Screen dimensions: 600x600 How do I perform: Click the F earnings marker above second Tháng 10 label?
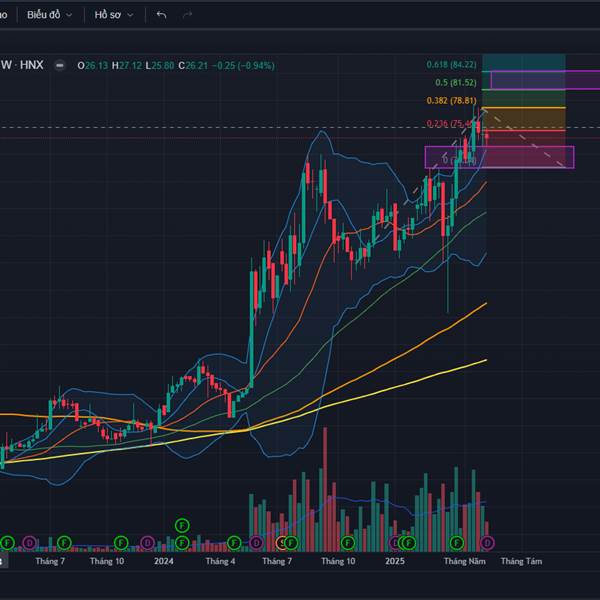point(347,543)
